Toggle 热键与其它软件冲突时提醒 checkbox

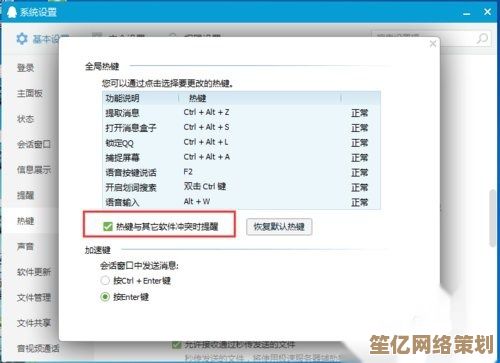point(108,227)
